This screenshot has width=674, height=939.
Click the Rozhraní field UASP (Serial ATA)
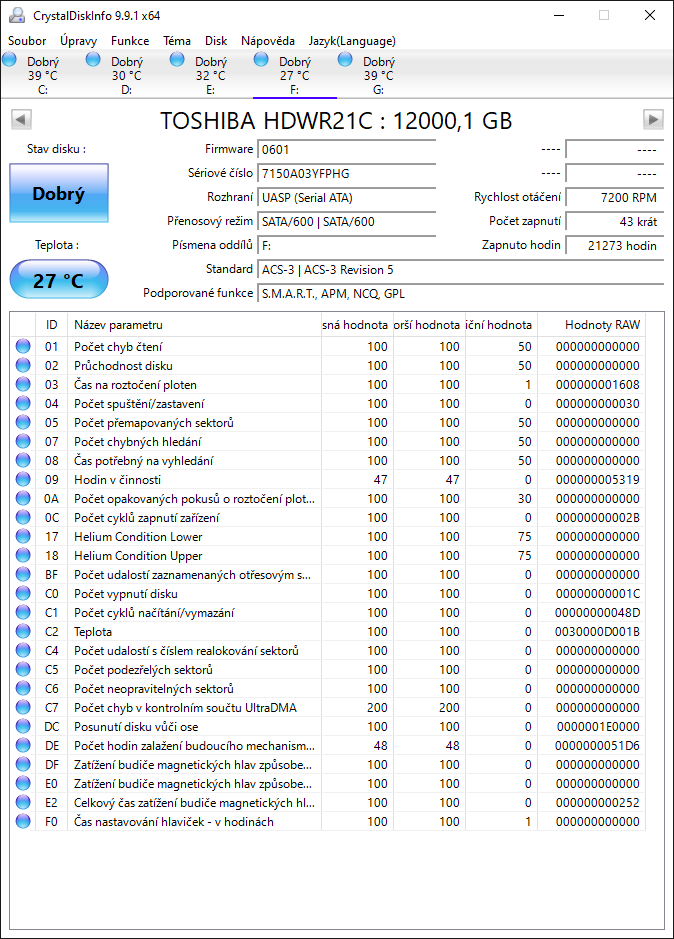[x=346, y=197]
